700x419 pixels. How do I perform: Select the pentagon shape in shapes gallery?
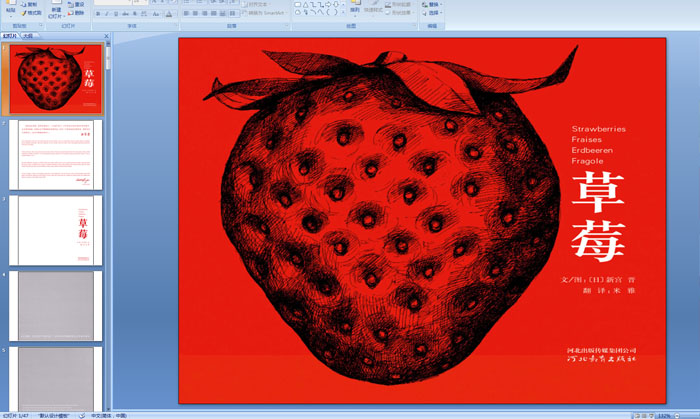pyautogui.click(x=298, y=12)
